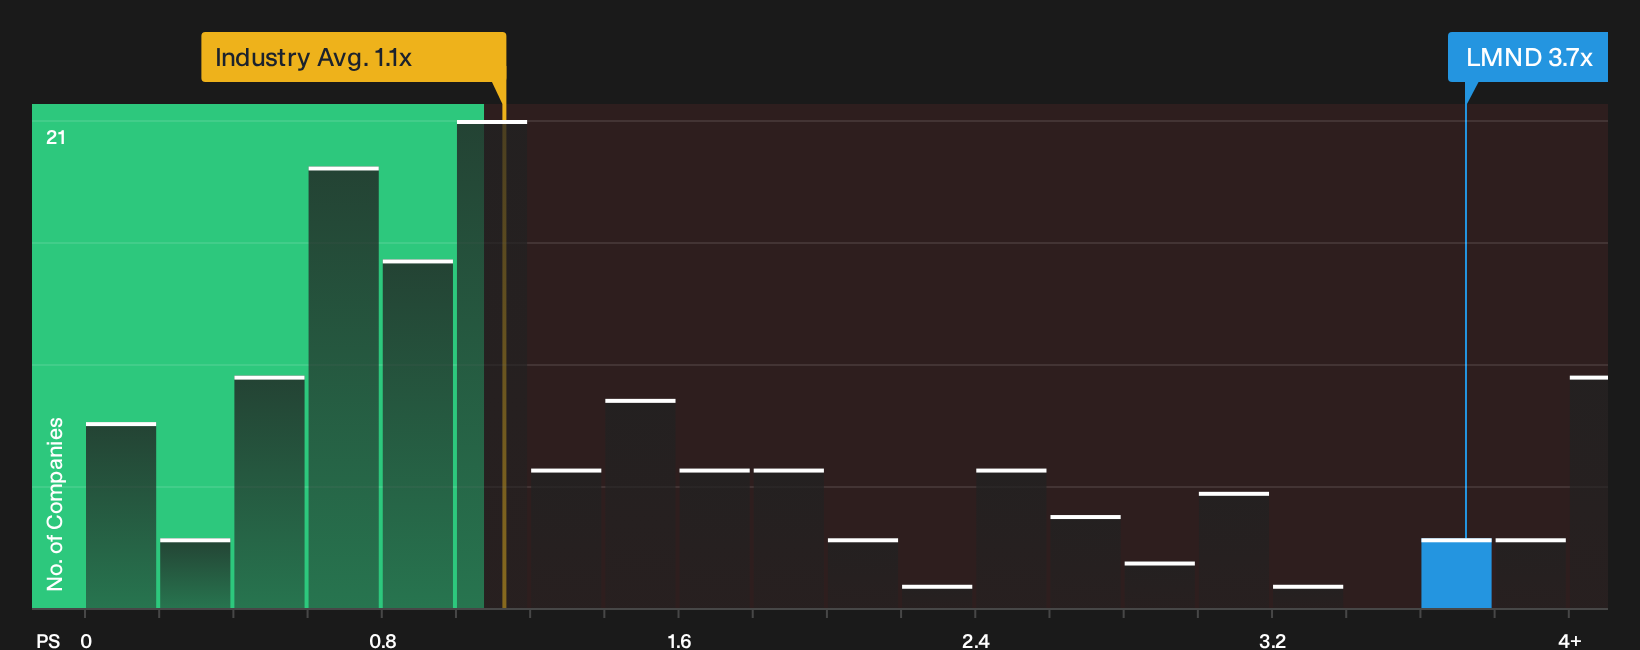Image resolution: width=1640 pixels, height=650 pixels.
Task: Click the 1.6 x-axis tick label
Action: (679, 640)
